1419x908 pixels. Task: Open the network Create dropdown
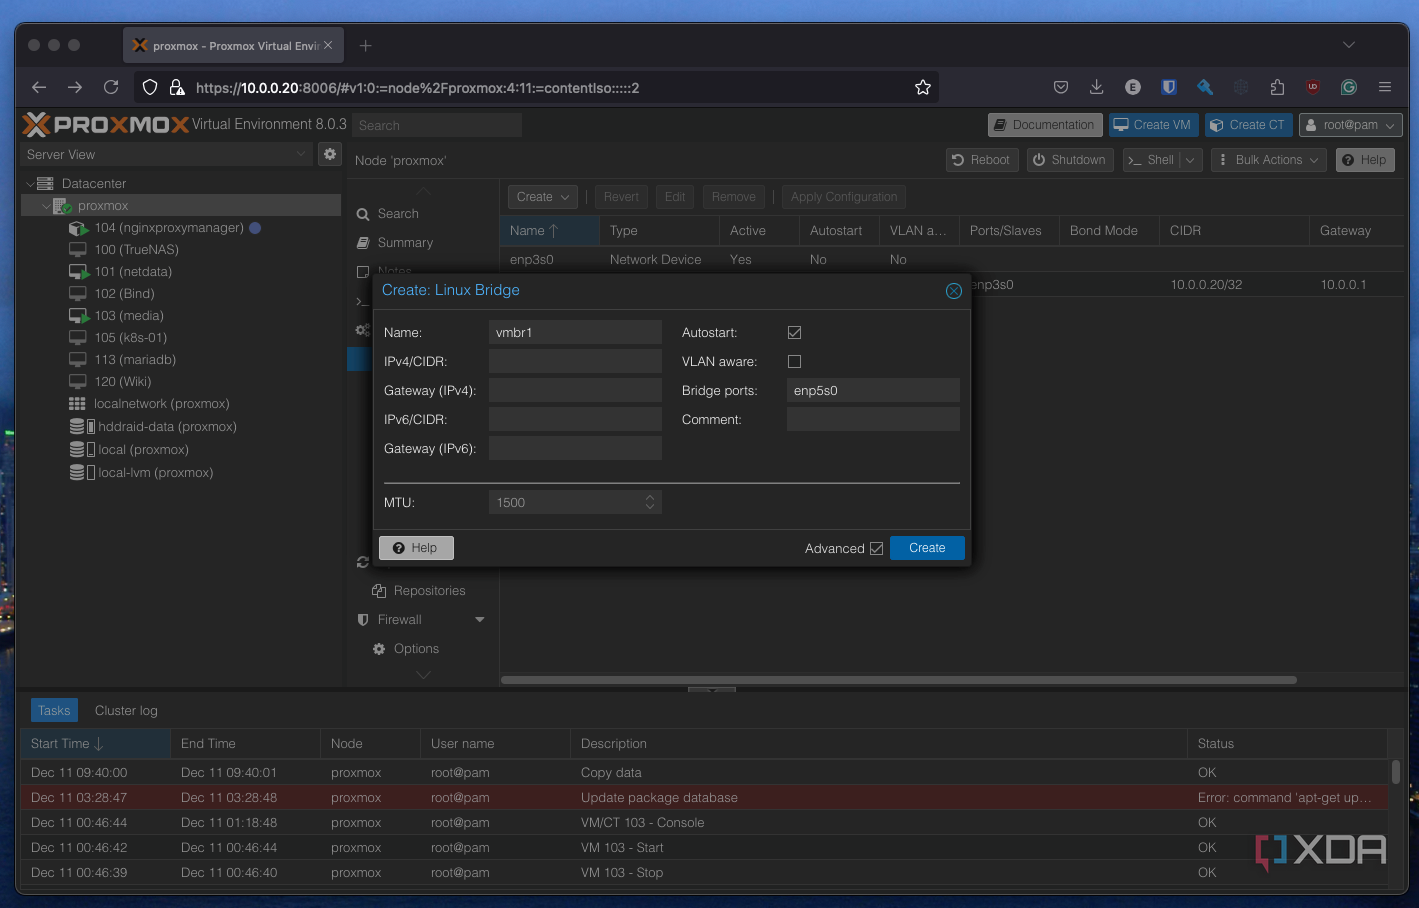[x=543, y=197]
